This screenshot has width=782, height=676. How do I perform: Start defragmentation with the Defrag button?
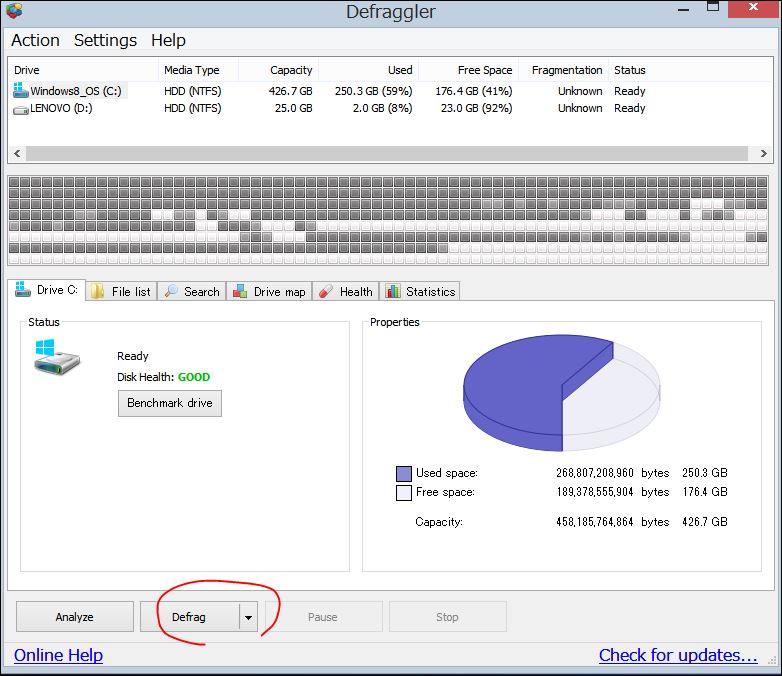tap(189, 617)
